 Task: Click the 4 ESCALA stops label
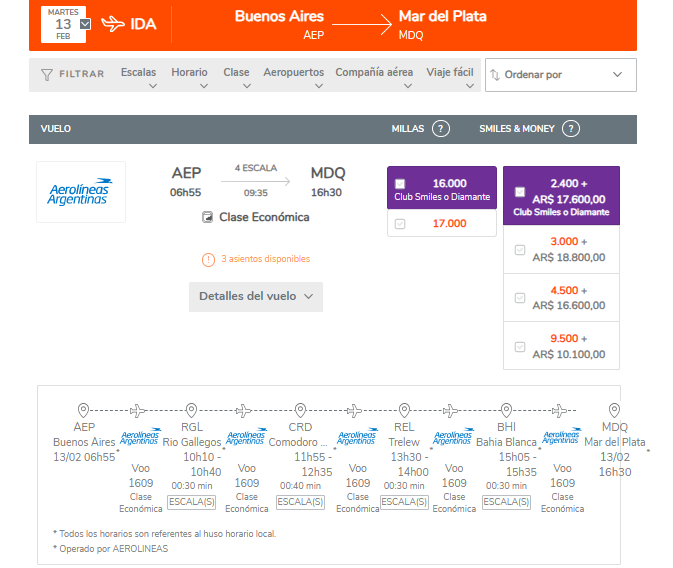coord(256,168)
